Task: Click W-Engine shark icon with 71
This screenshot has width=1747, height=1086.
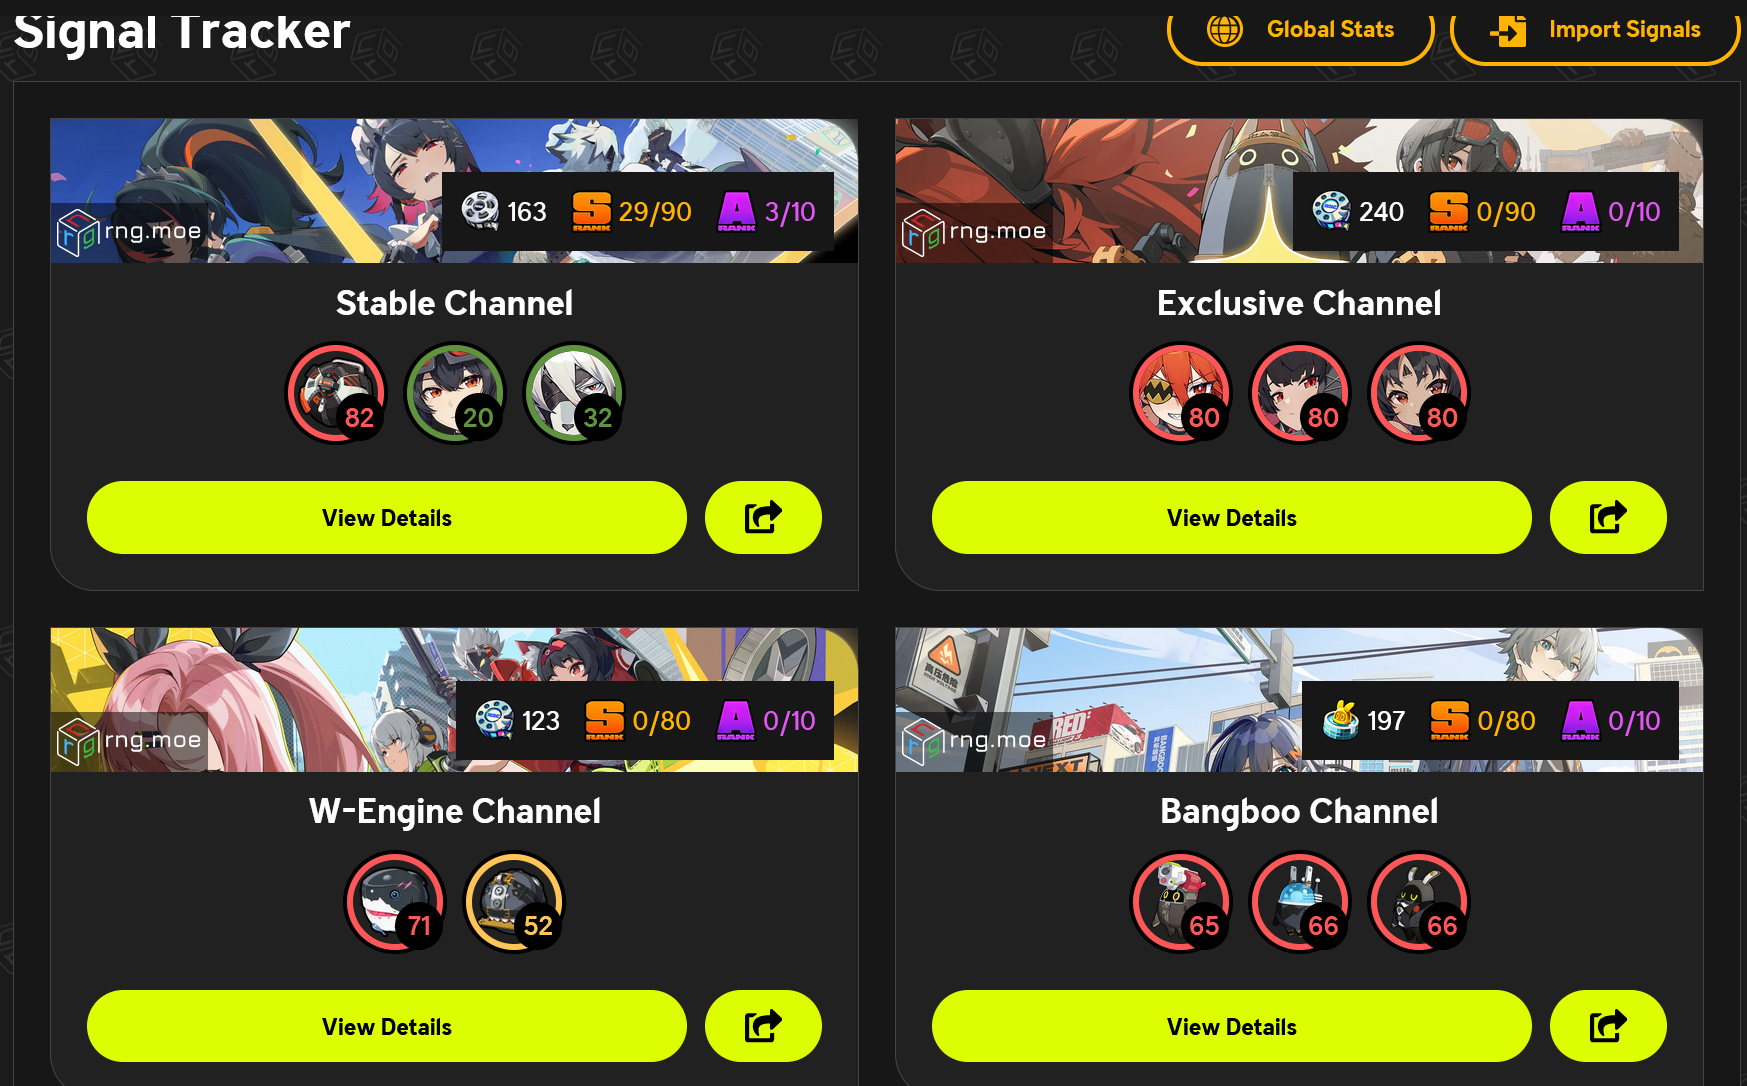Action: [x=395, y=901]
